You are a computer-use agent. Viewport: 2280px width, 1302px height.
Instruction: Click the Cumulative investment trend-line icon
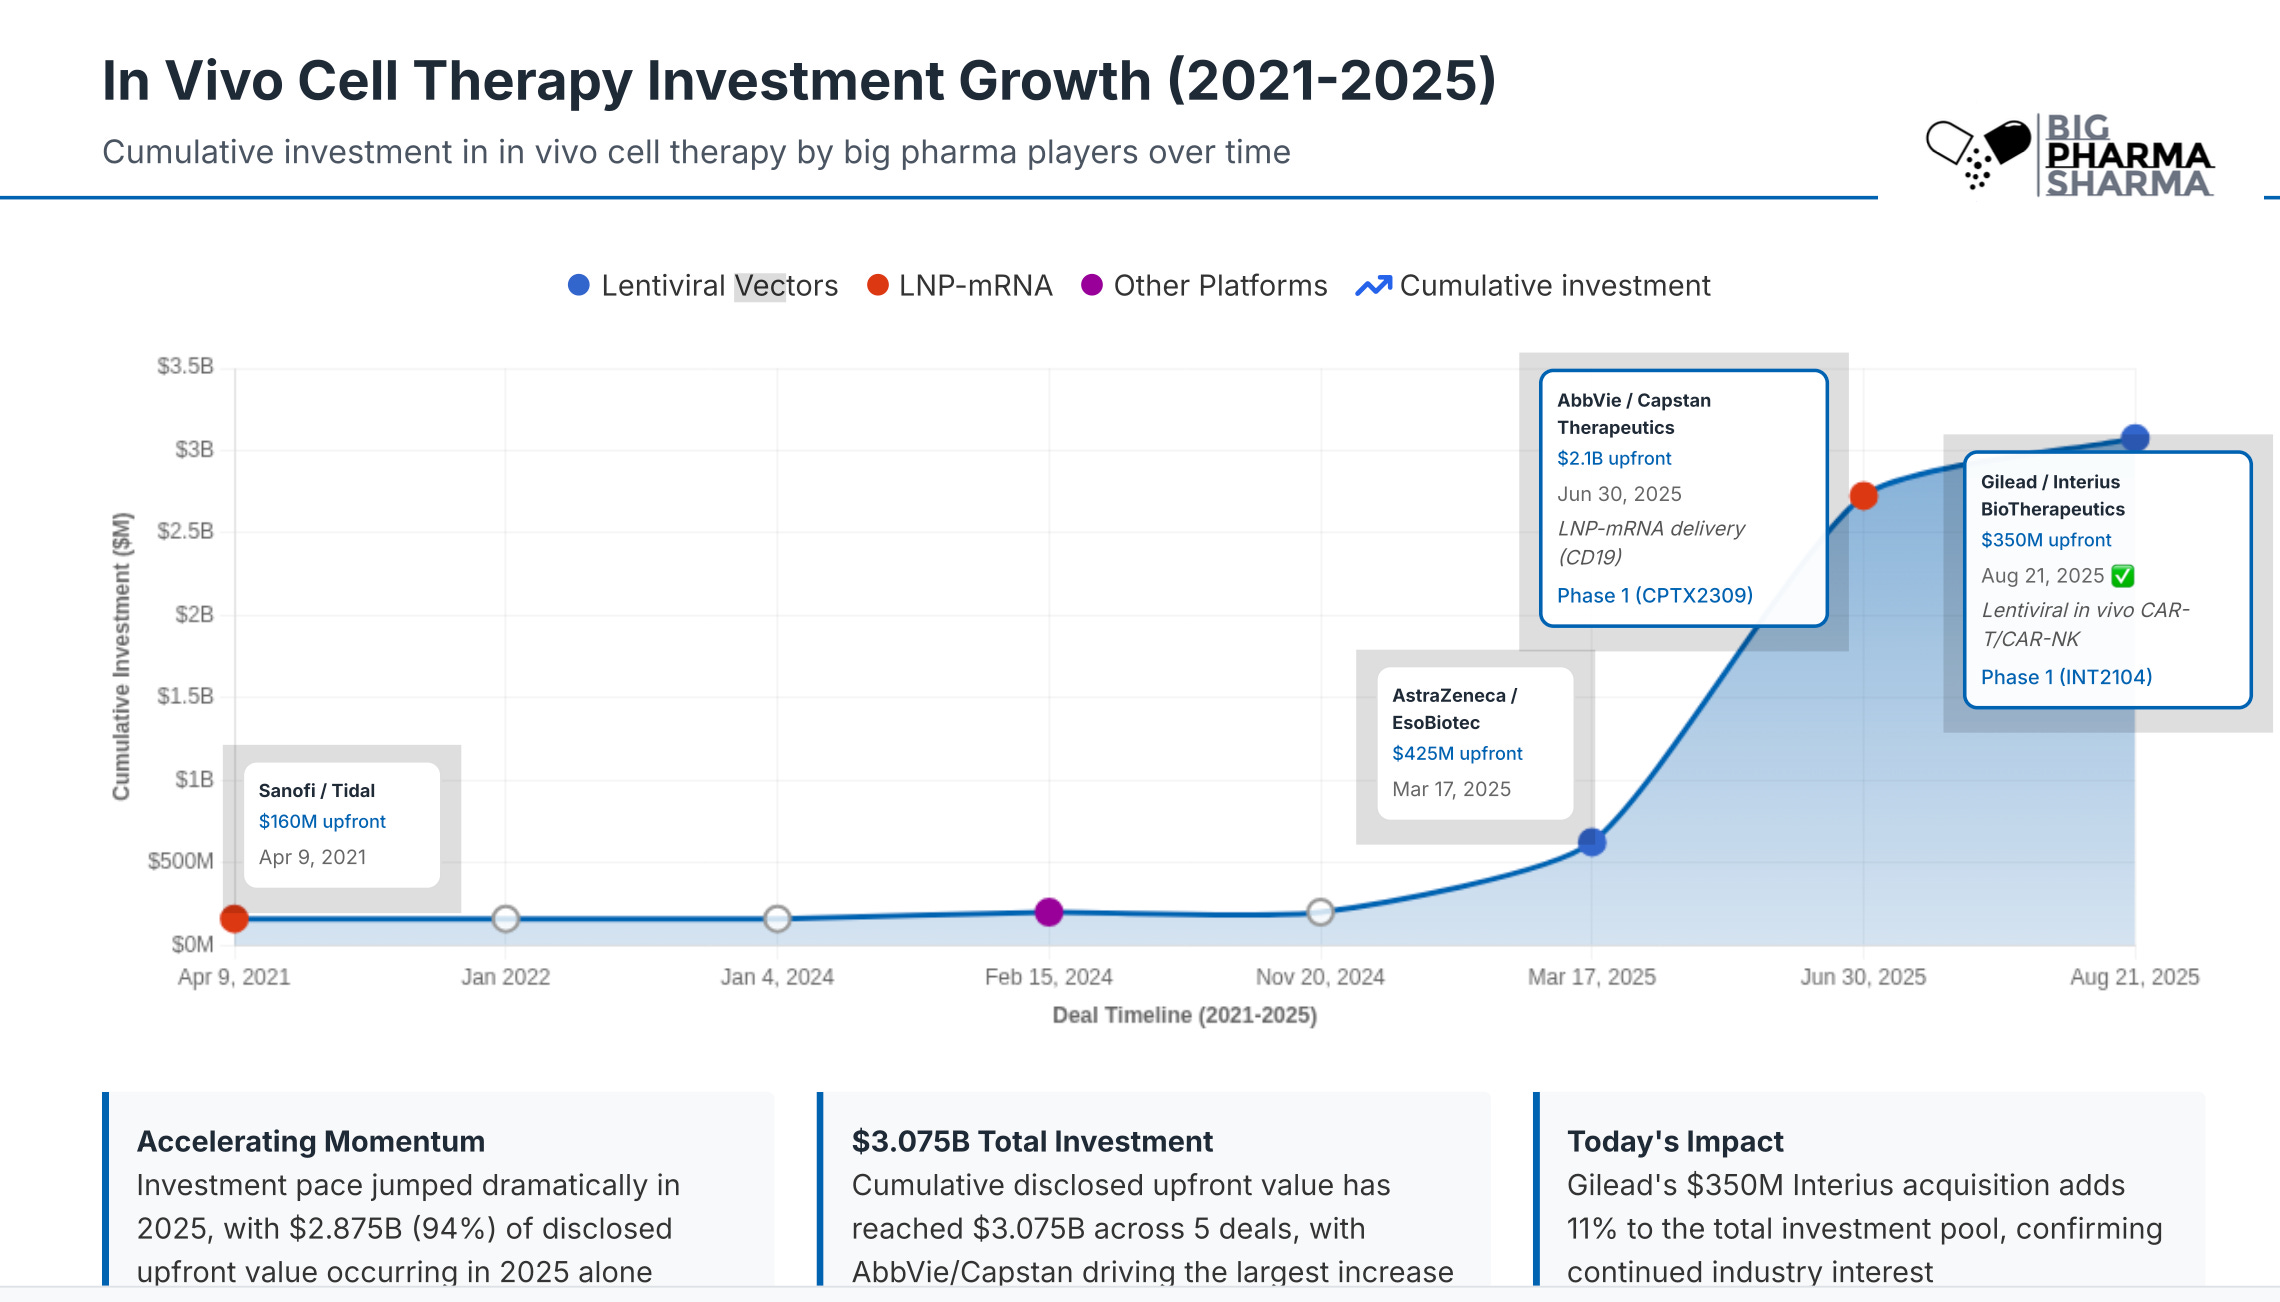pos(1373,286)
